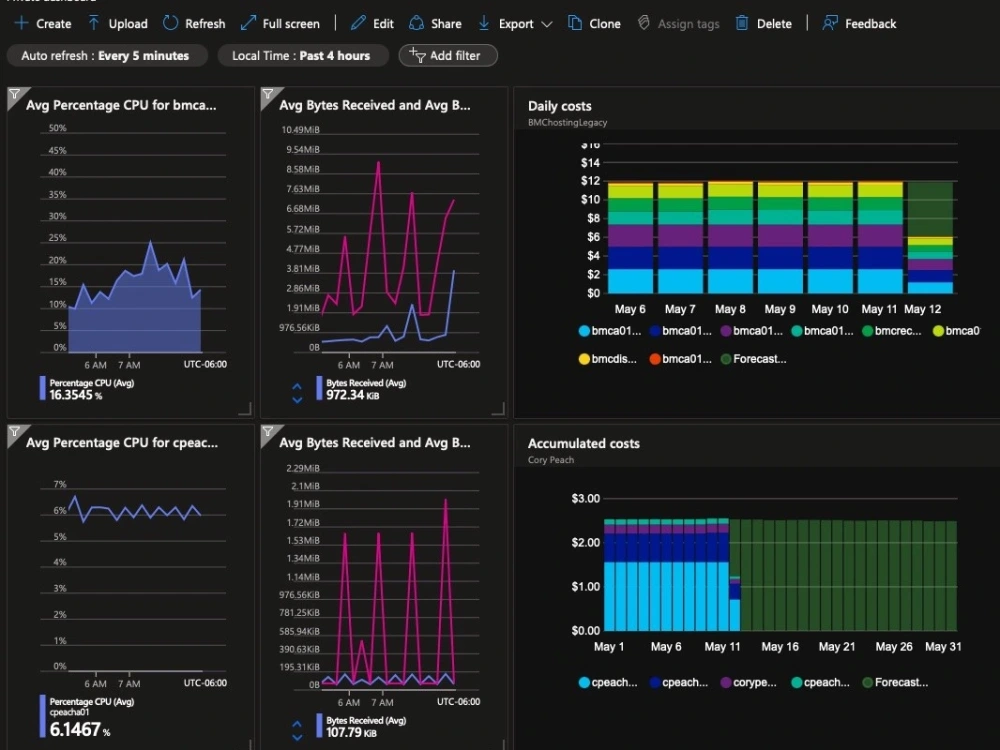
Task: Open Avg Percentage CPU for cpeac tile title
Action: (122, 443)
